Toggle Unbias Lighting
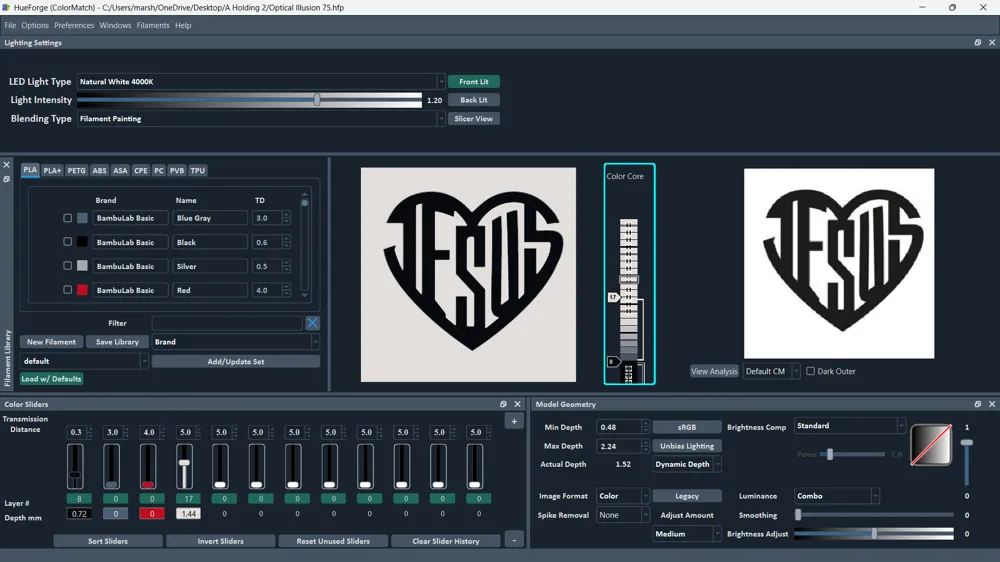1000x562 pixels. coord(687,446)
